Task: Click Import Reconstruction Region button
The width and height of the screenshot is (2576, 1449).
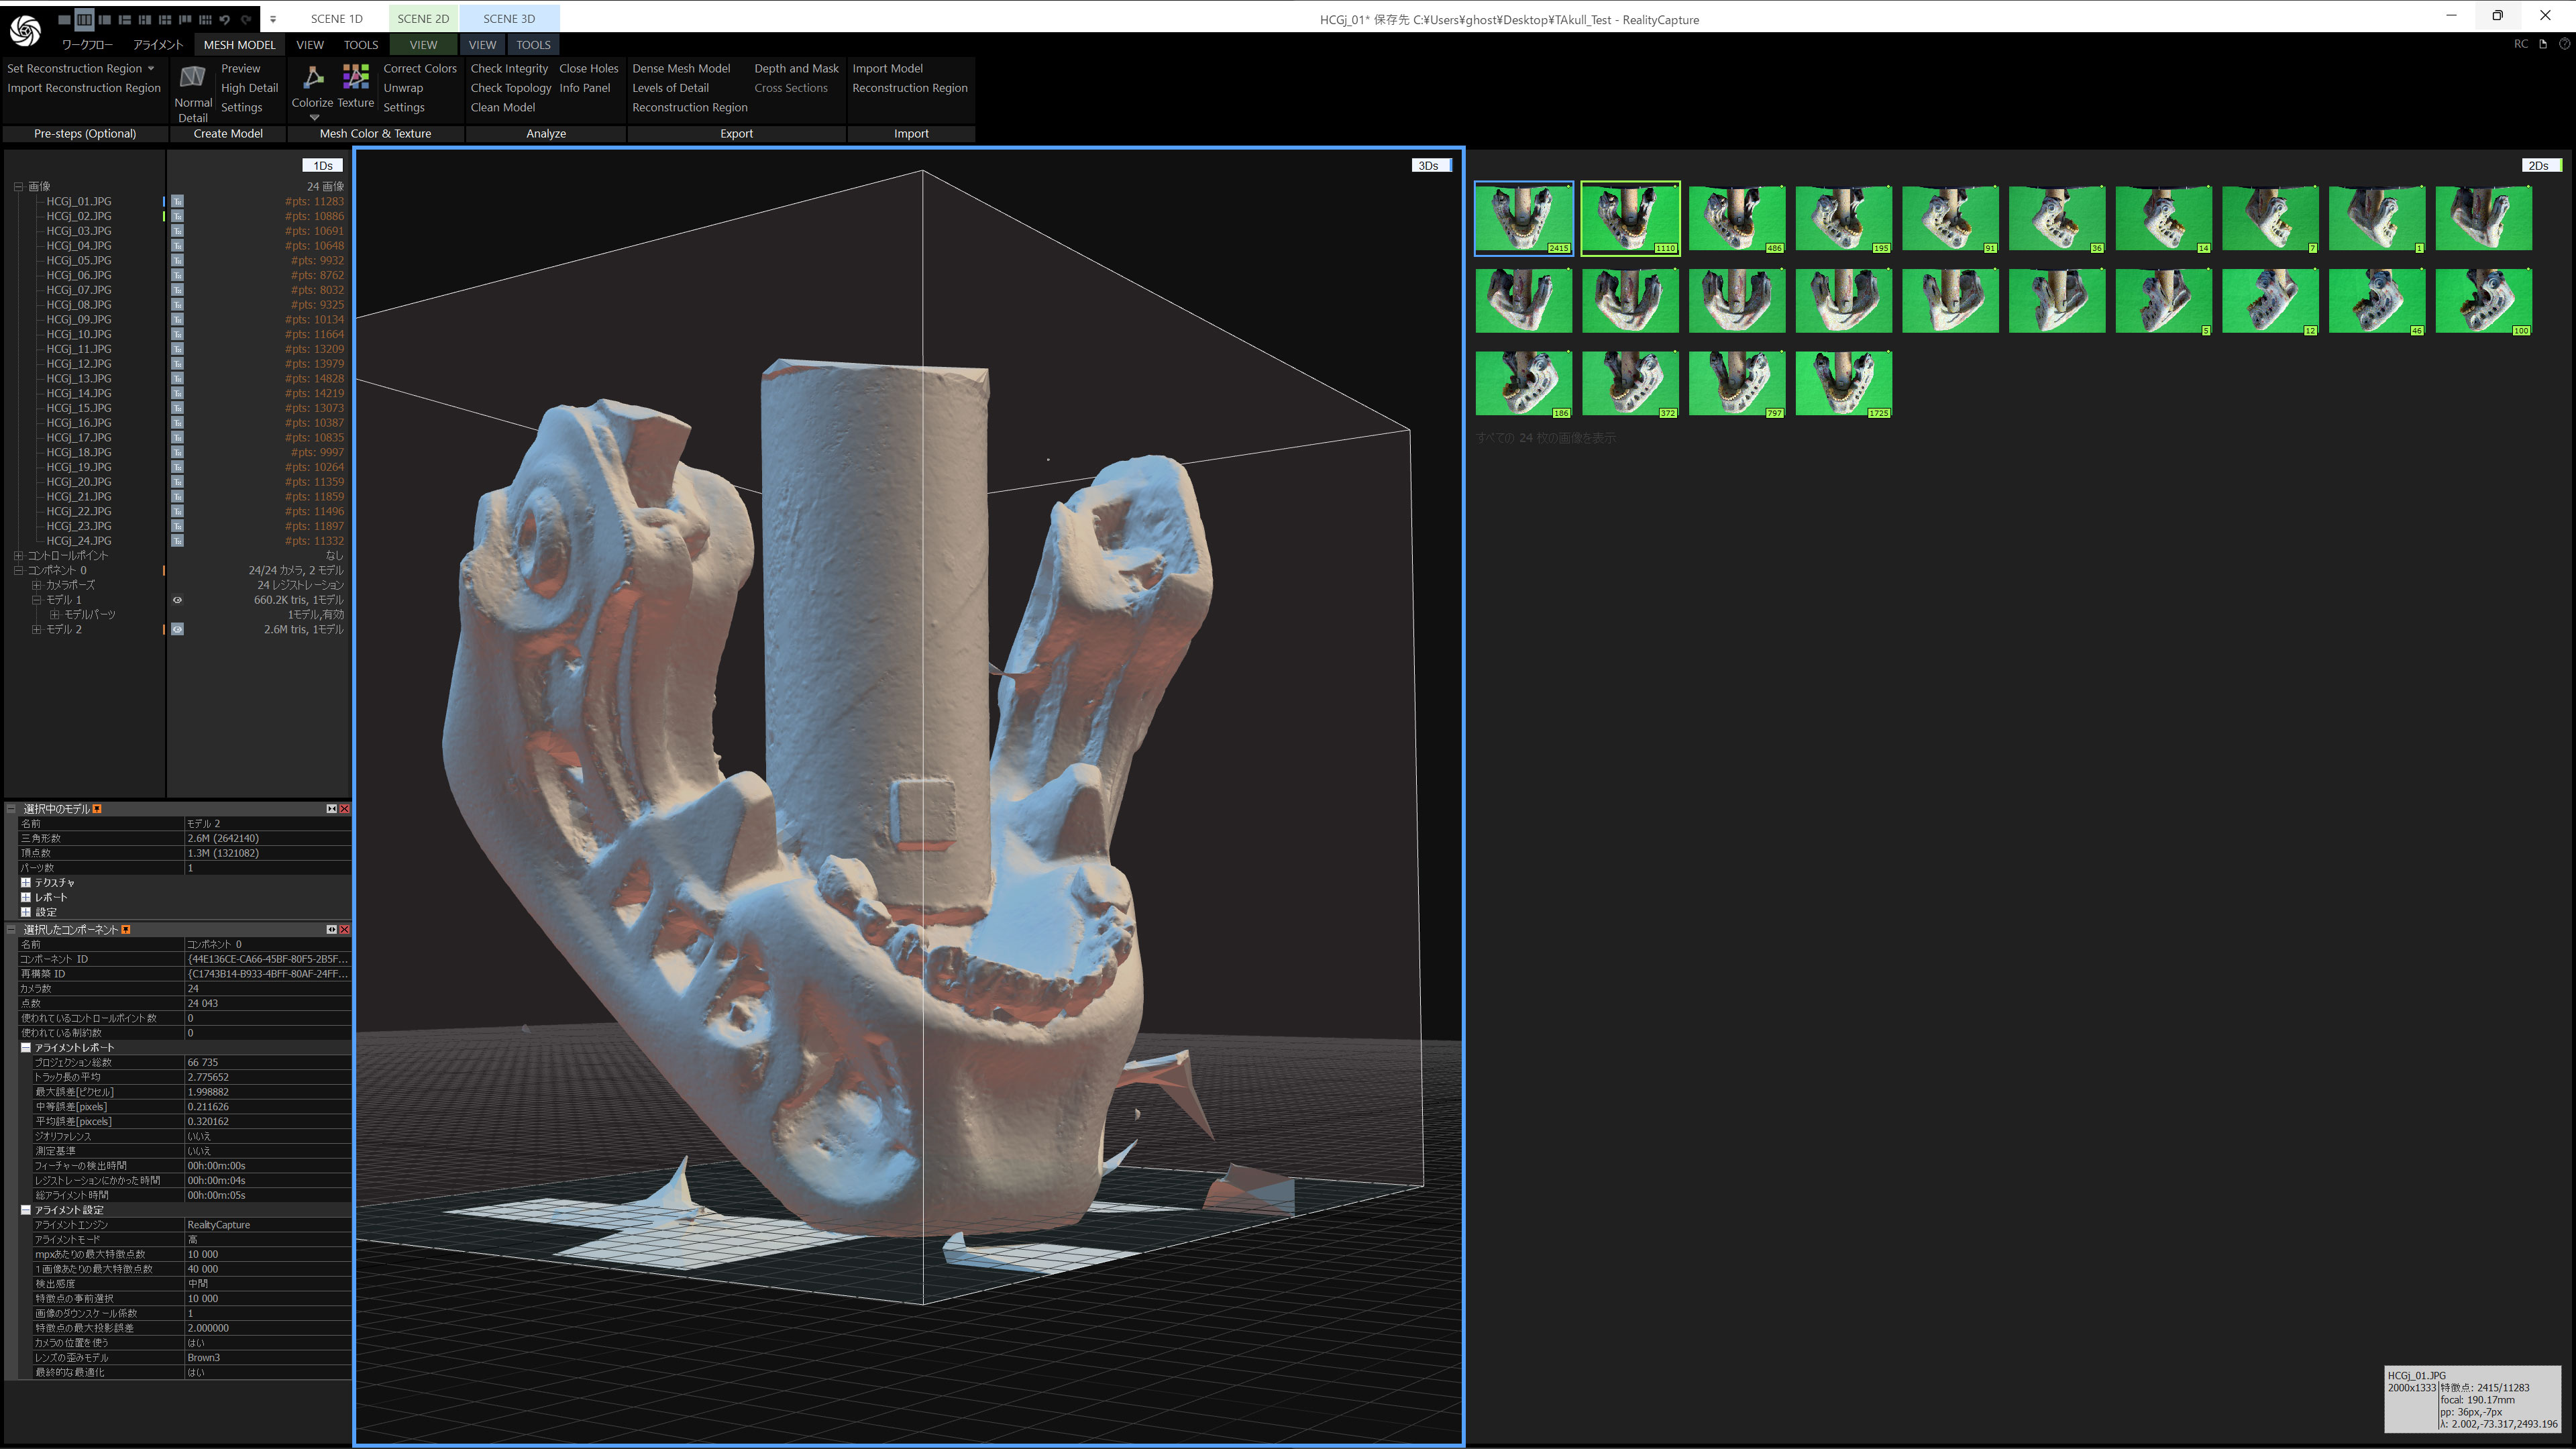Action: [x=84, y=88]
